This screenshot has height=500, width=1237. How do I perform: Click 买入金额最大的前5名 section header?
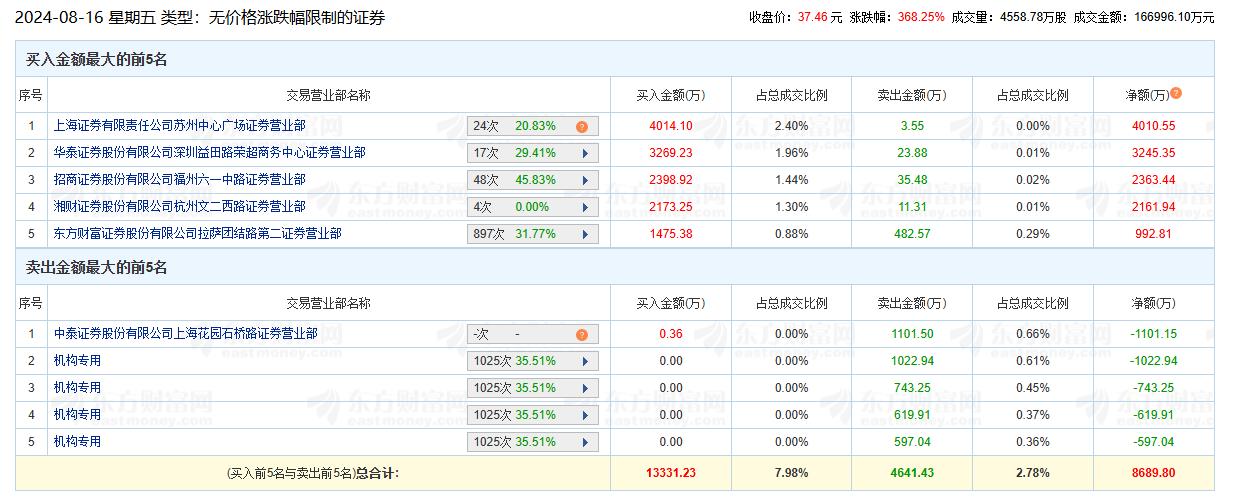coord(96,60)
